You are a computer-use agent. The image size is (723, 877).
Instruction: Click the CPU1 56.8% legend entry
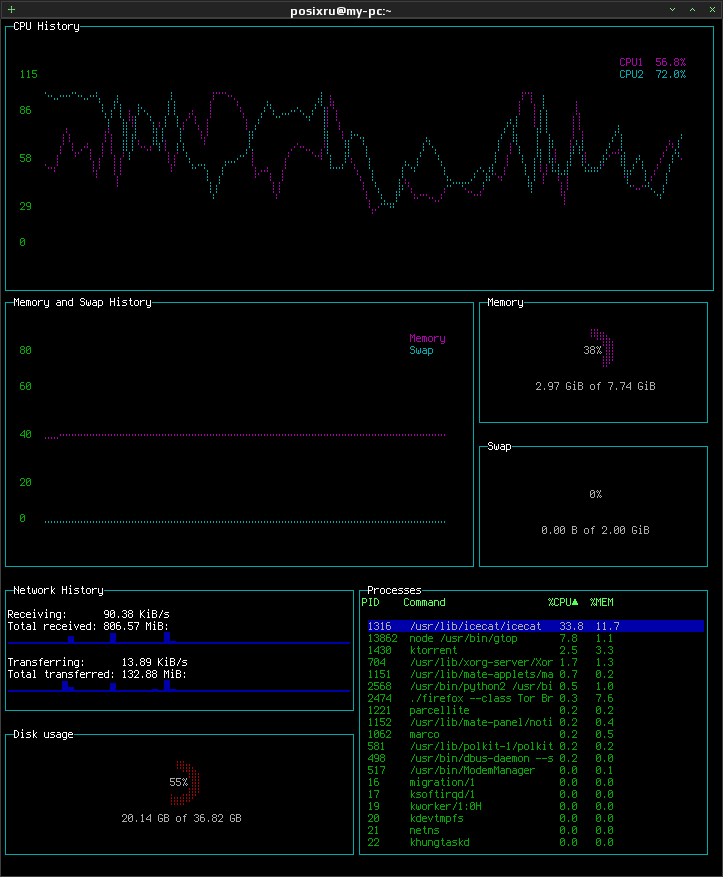click(x=653, y=62)
